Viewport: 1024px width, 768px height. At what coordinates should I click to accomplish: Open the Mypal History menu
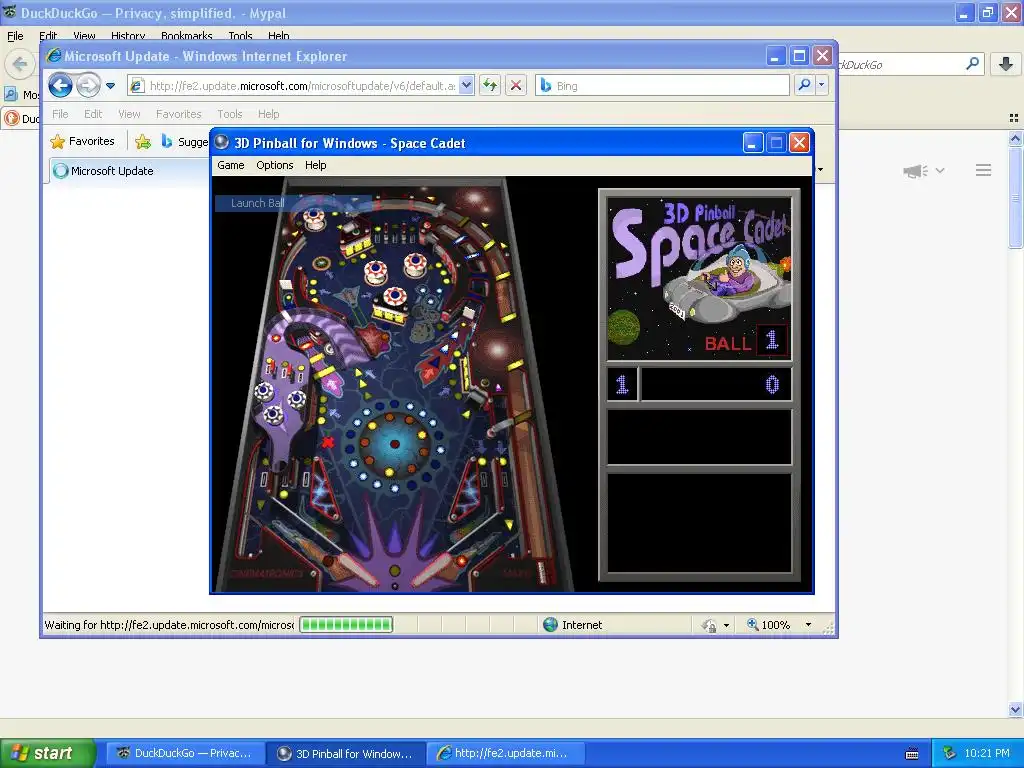coord(127,35)
